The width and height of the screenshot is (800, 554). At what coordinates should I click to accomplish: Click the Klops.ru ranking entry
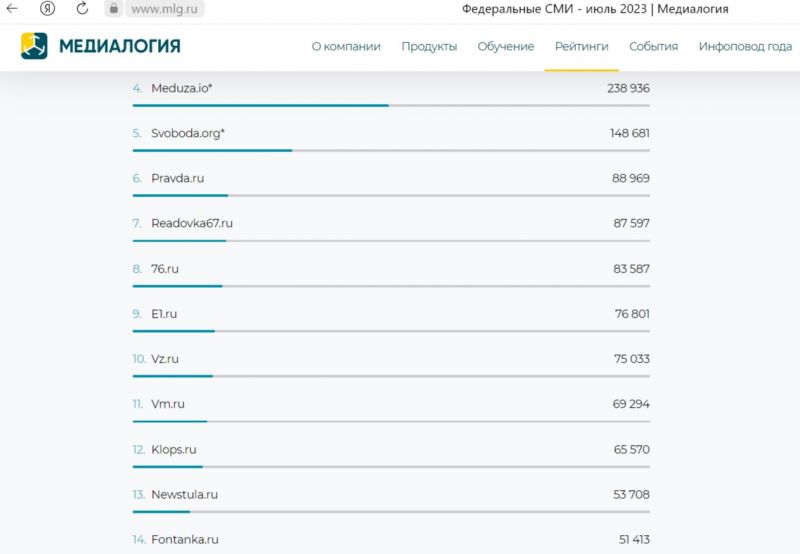pyautogui.click(x=174, y=449)
